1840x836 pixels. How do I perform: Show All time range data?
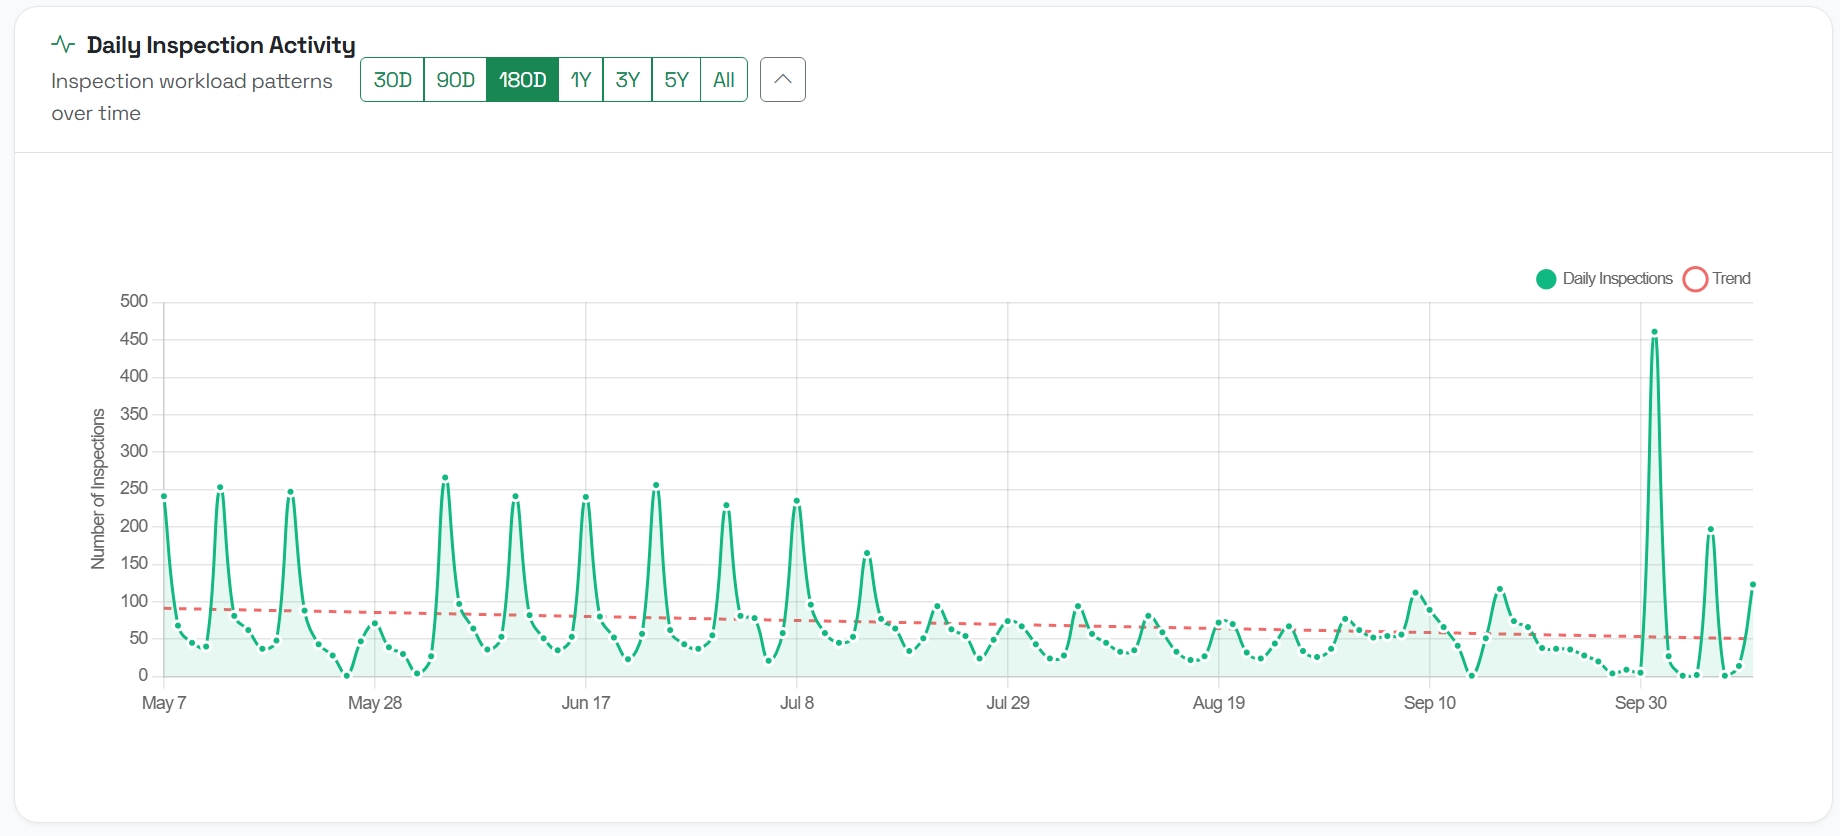point(724,80)
